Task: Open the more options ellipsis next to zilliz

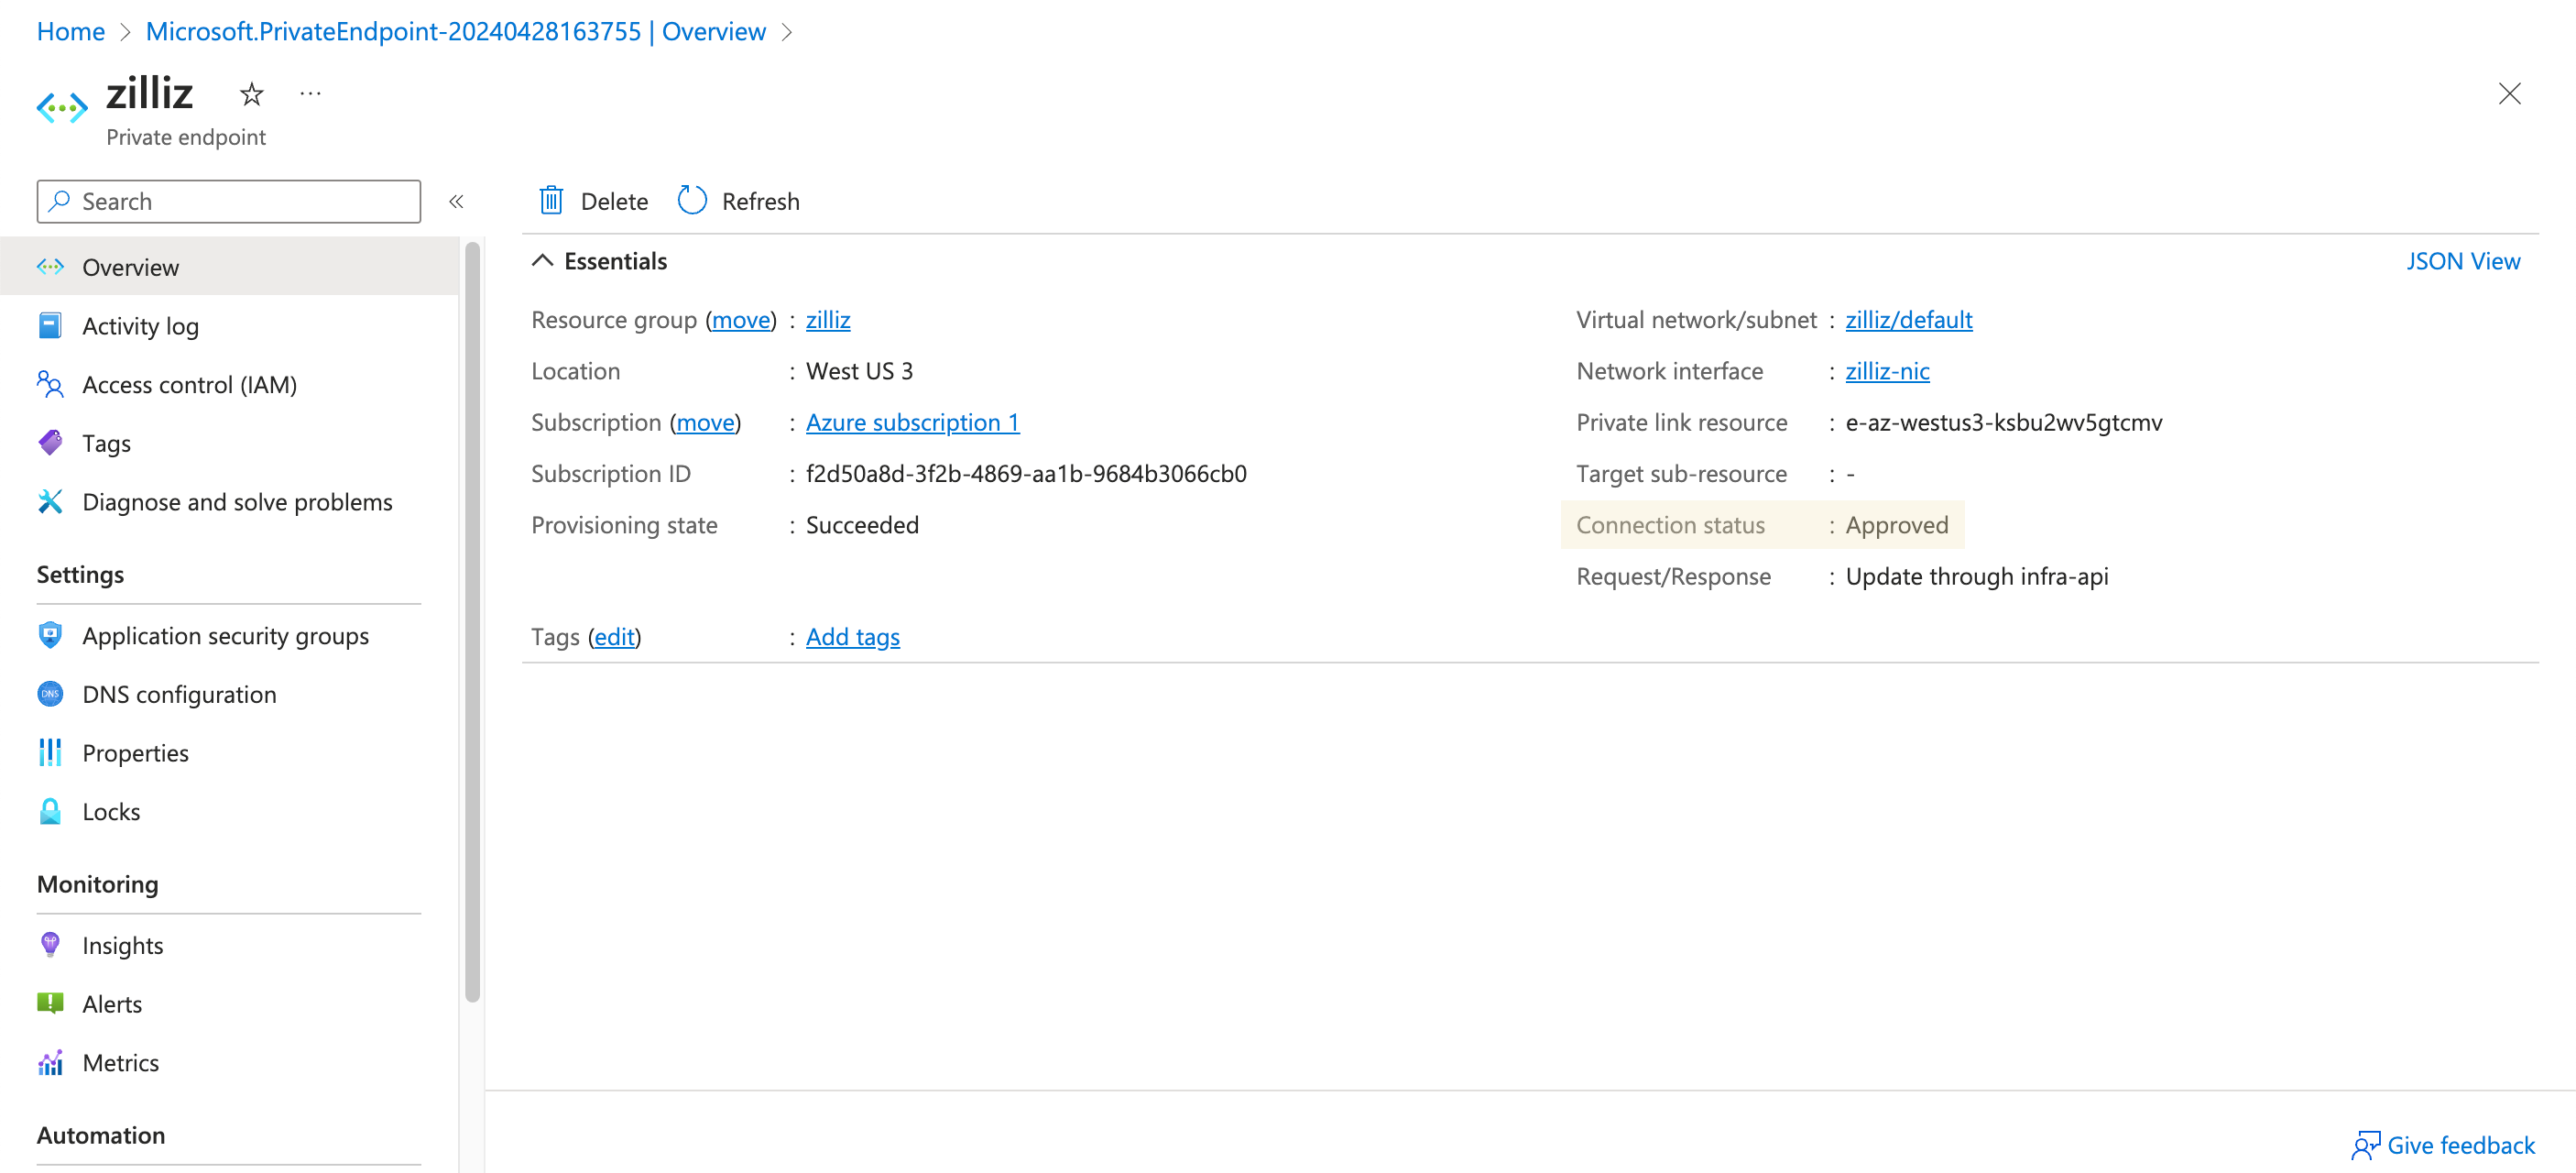Action: coord(310,94)
